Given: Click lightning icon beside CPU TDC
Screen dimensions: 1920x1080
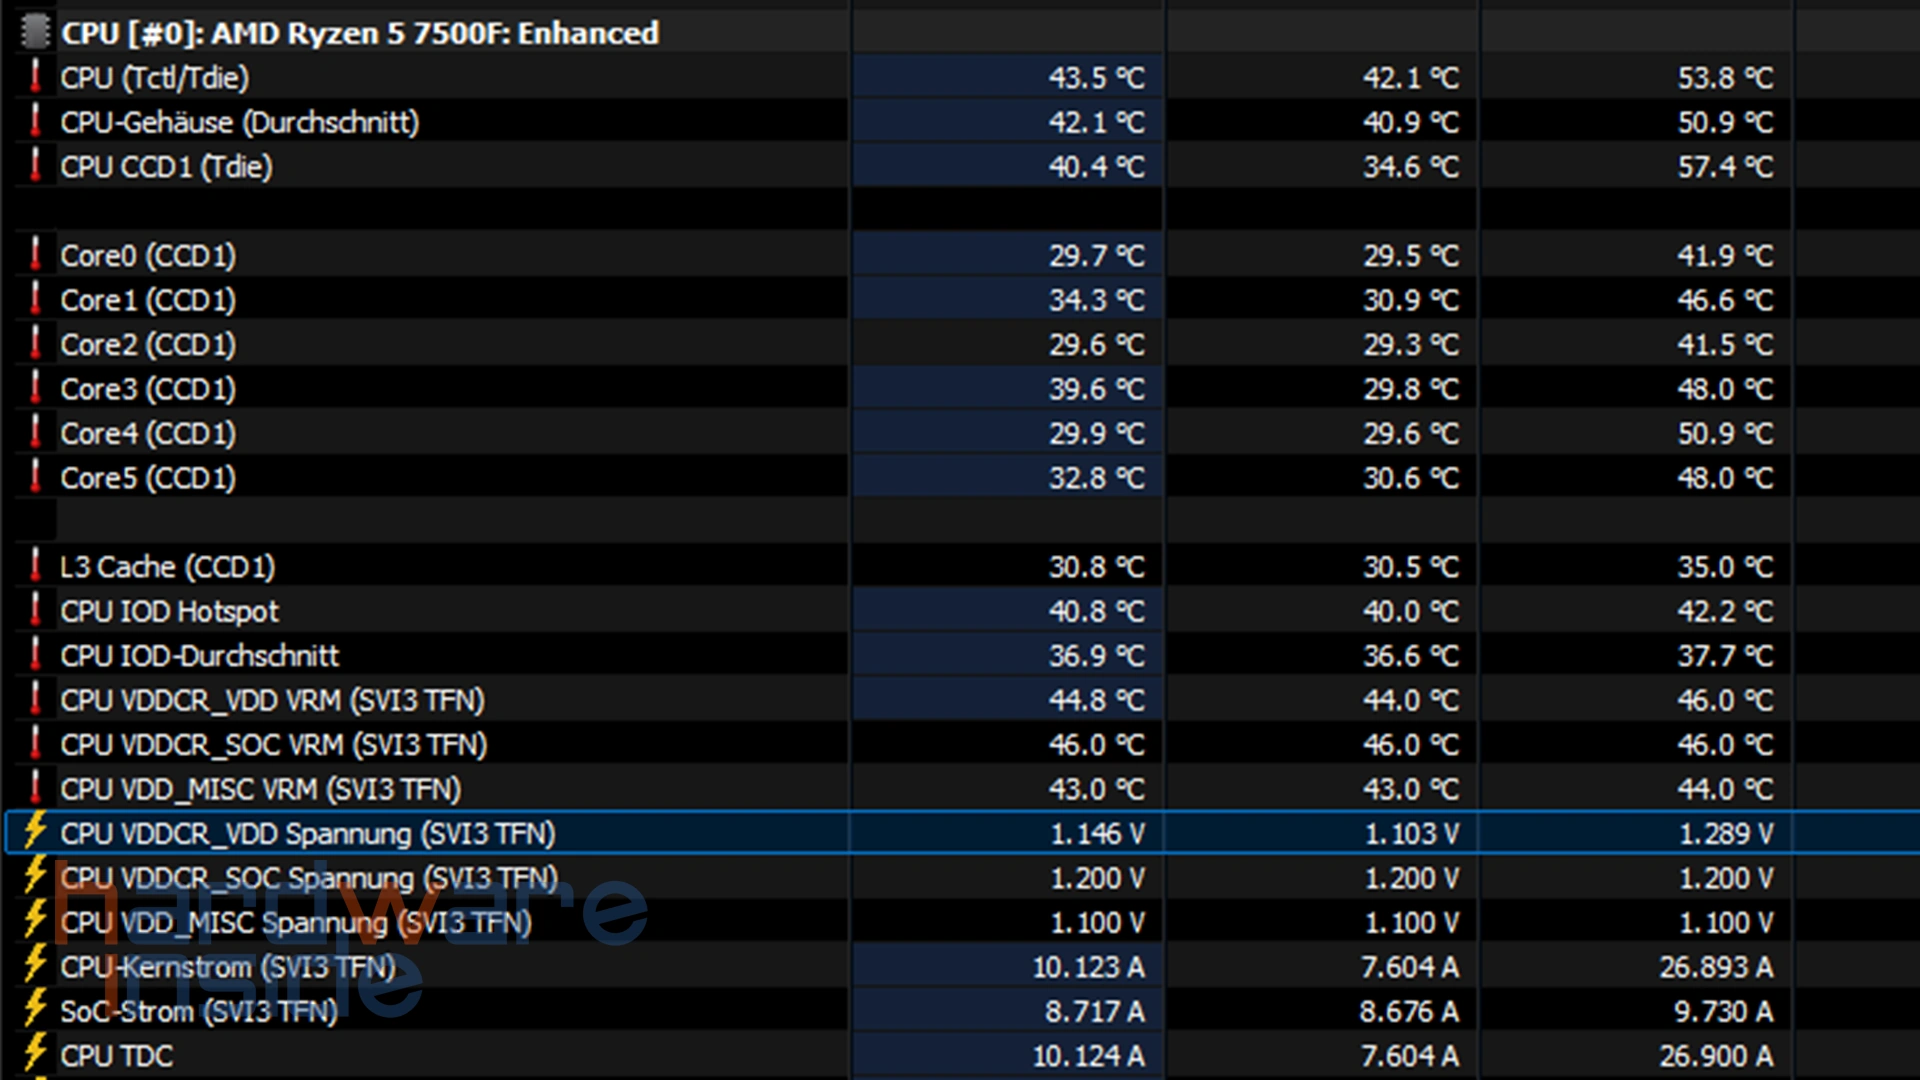Looking at the screenshot, I should point(36,1053).
